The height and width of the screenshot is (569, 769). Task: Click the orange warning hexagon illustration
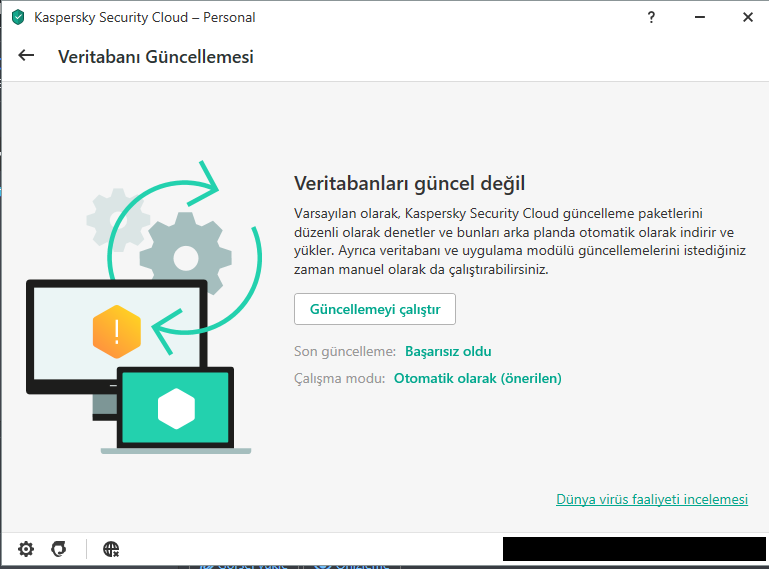tap(117, 332)
